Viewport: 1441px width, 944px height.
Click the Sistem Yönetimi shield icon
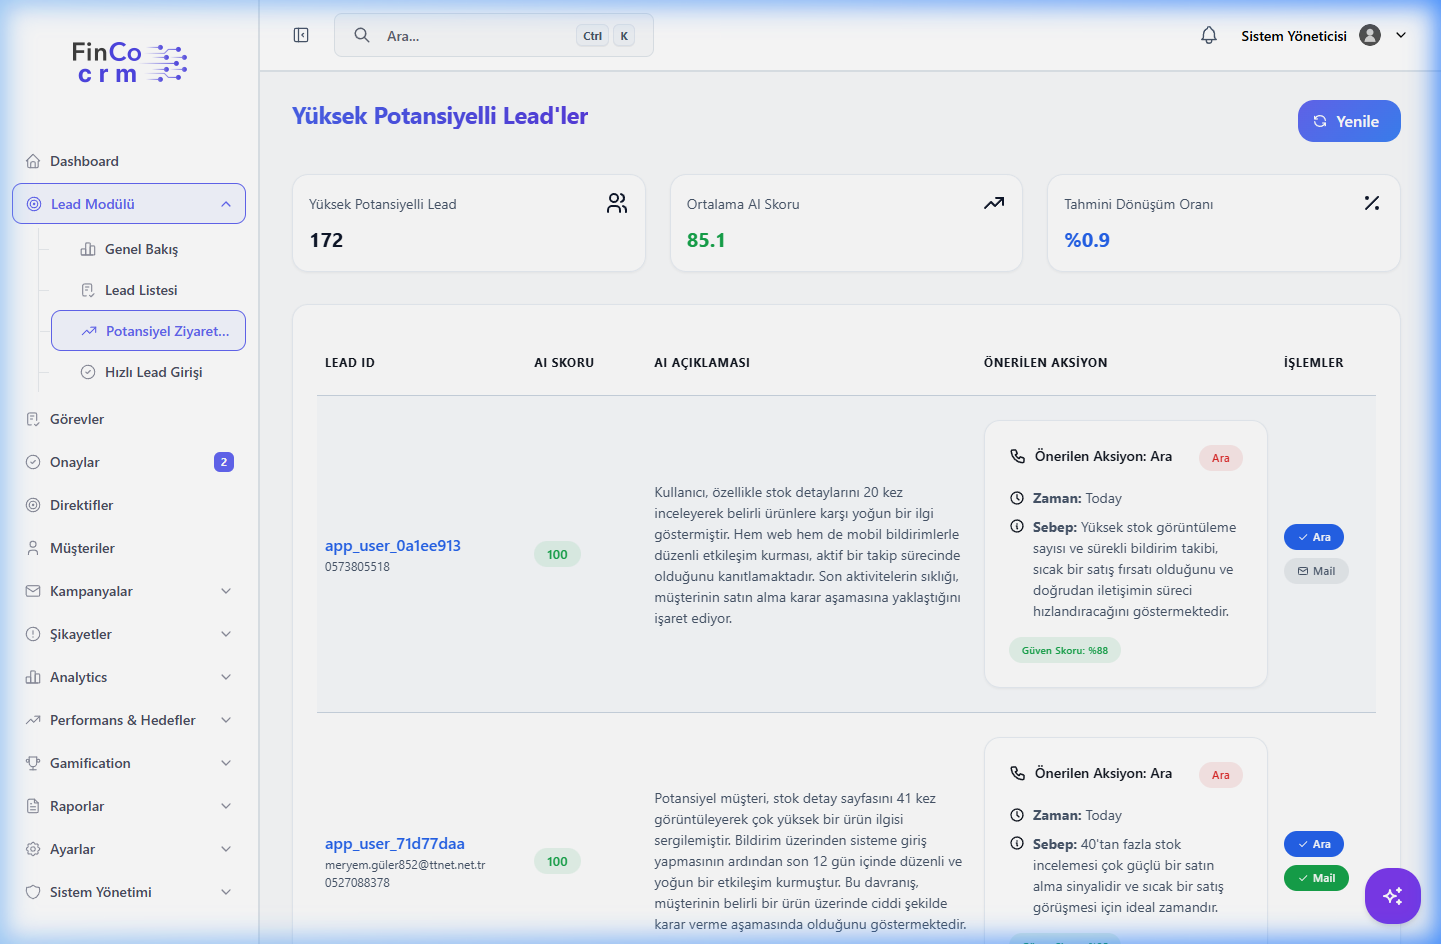pyautogui.click(x=33, y=892)
